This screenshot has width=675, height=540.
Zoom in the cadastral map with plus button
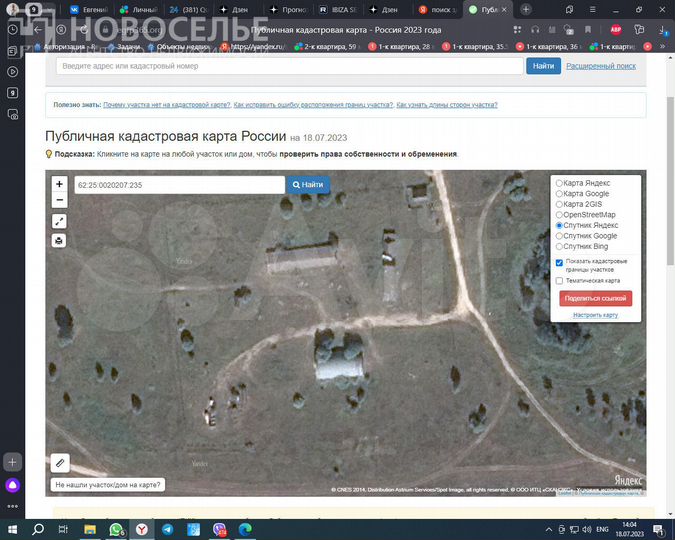[x=59, y=184]
